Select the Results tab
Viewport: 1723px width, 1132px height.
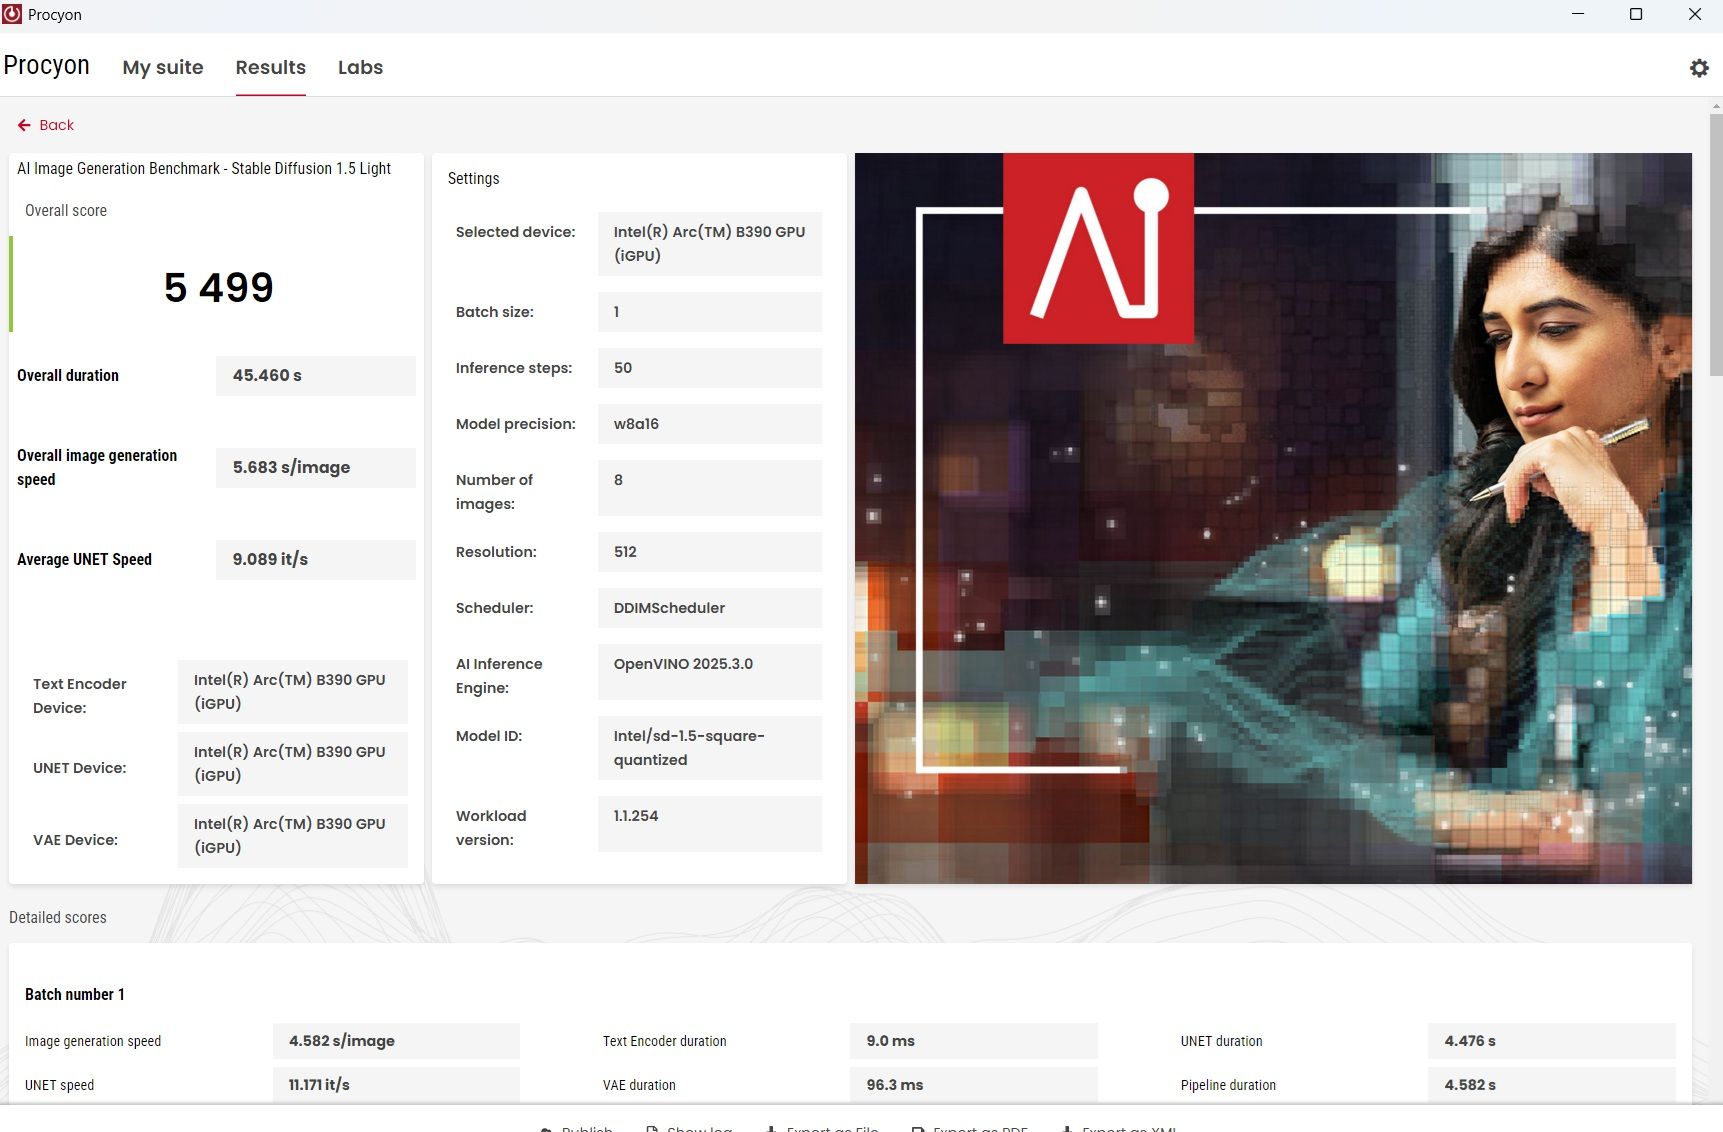270,67
